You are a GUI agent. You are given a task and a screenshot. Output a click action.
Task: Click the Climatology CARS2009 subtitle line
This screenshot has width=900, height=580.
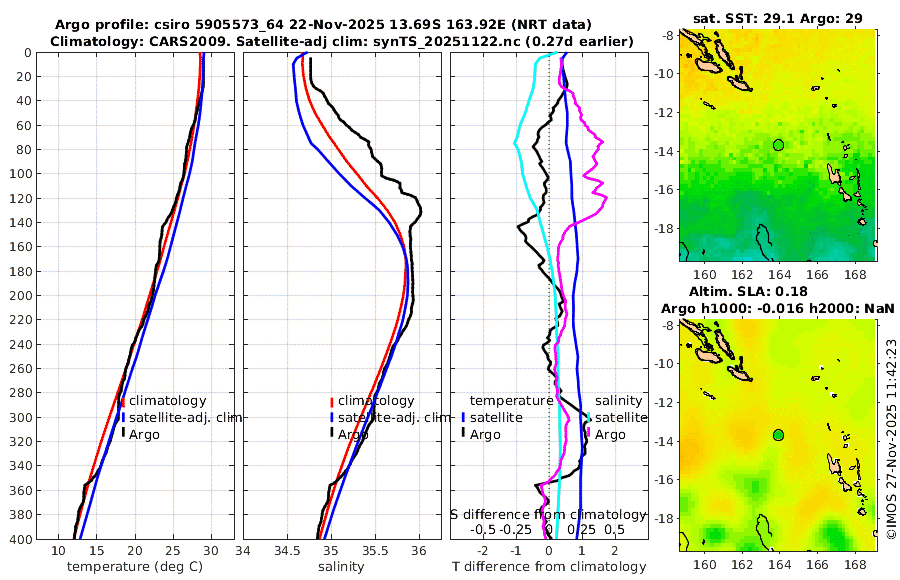[x=342, y=41]
